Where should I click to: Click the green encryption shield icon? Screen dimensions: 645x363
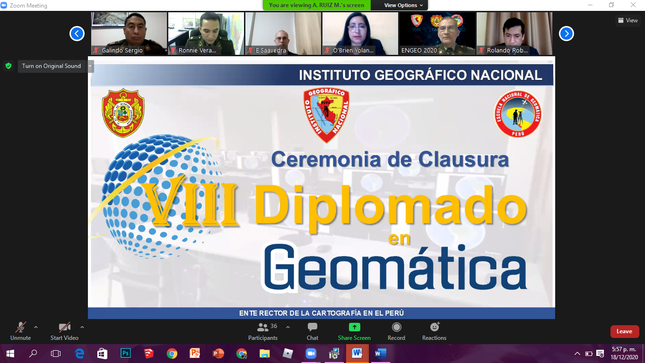click(9, 66)
